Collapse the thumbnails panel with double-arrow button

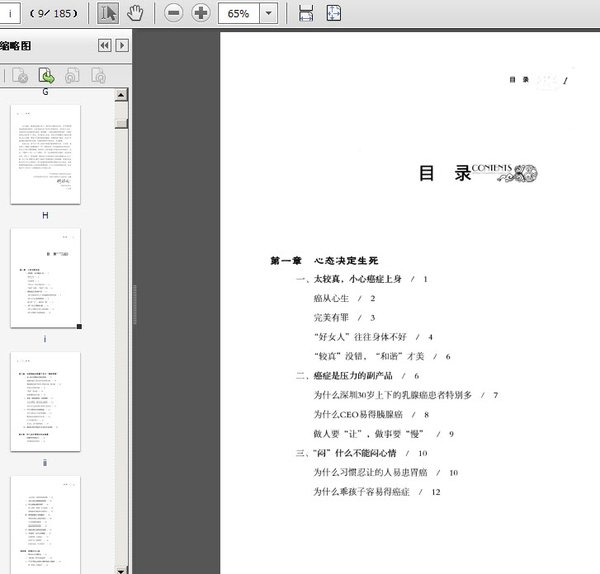104,46
